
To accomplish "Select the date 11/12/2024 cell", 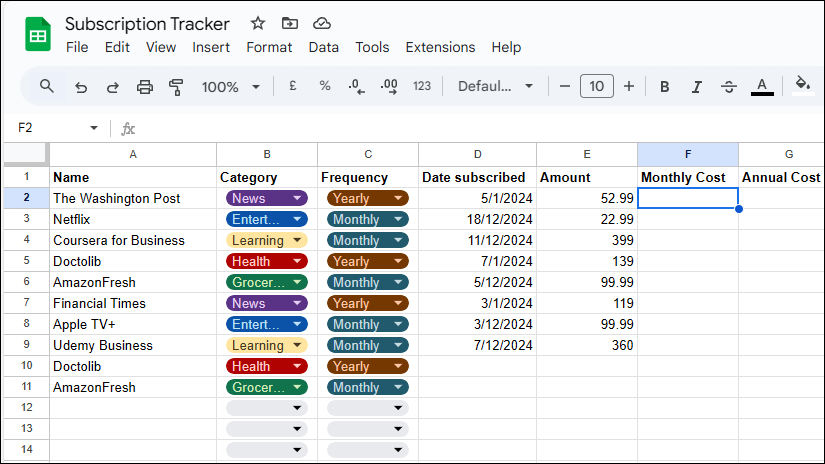I will (477, 240).
